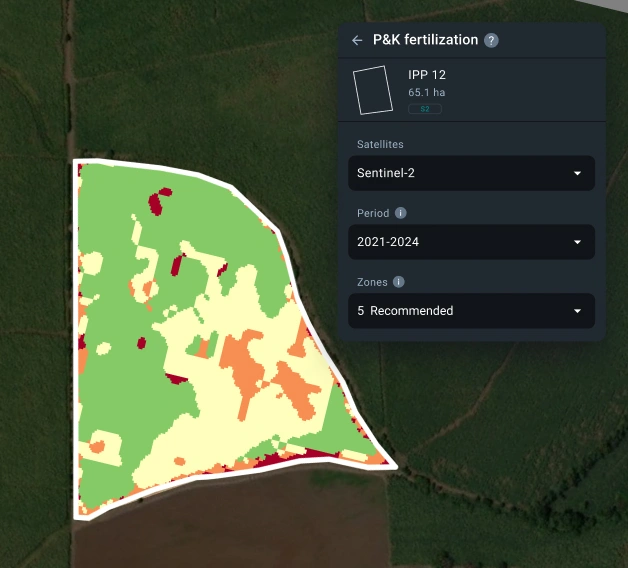The image size is (628, 568).
Task: Show info about Period
Action: [401, 213]
